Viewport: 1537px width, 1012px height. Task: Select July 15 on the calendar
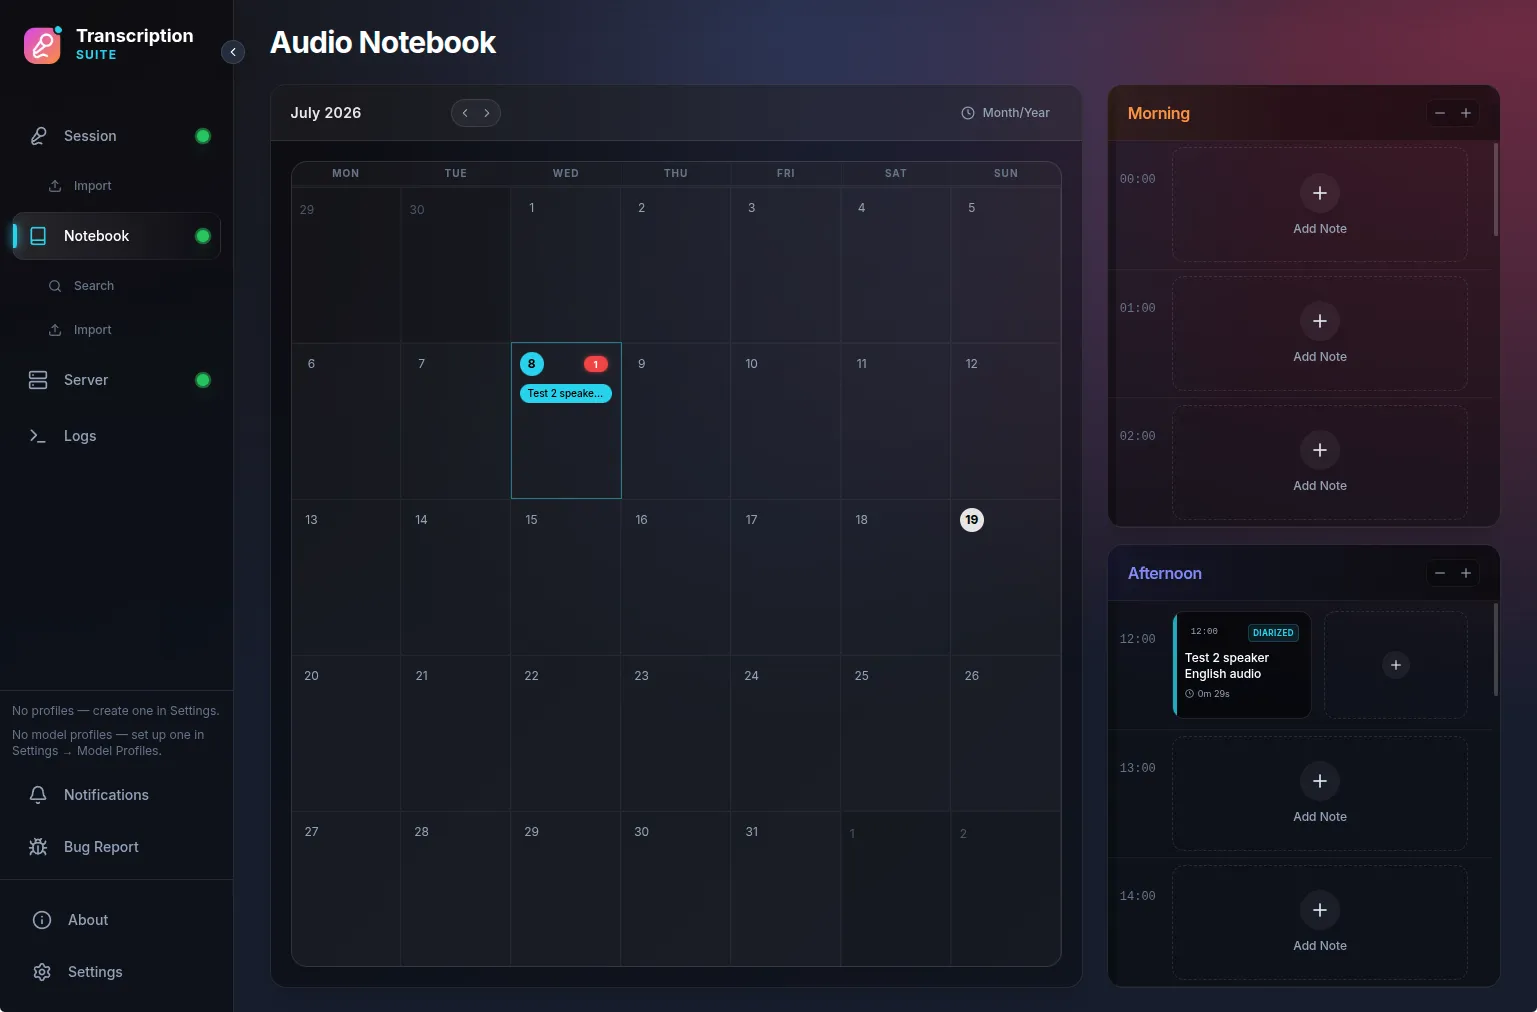pos(566,577)
